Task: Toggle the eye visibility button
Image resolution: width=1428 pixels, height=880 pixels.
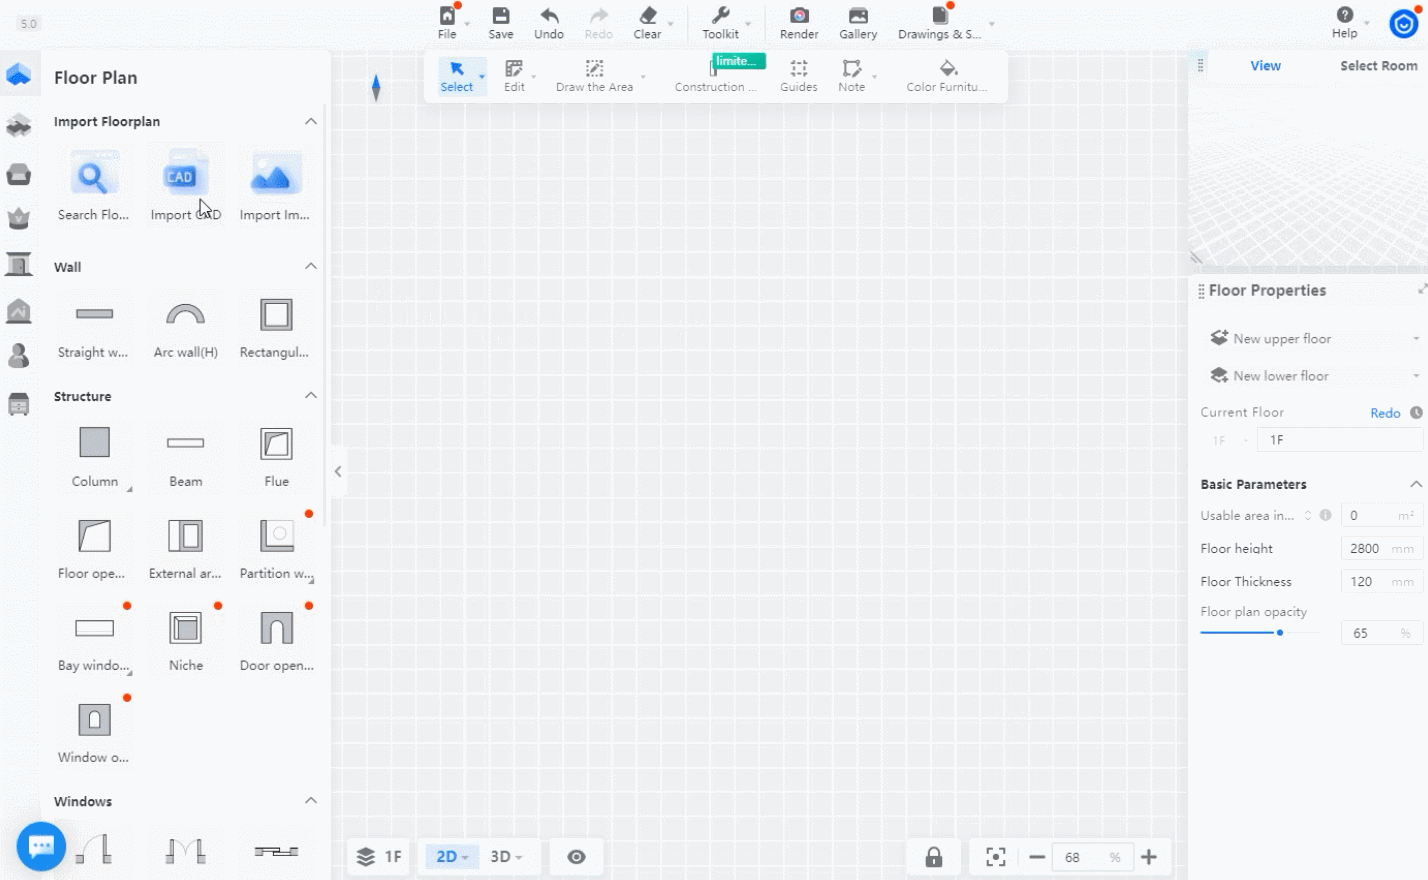Action: click(576, 857)
